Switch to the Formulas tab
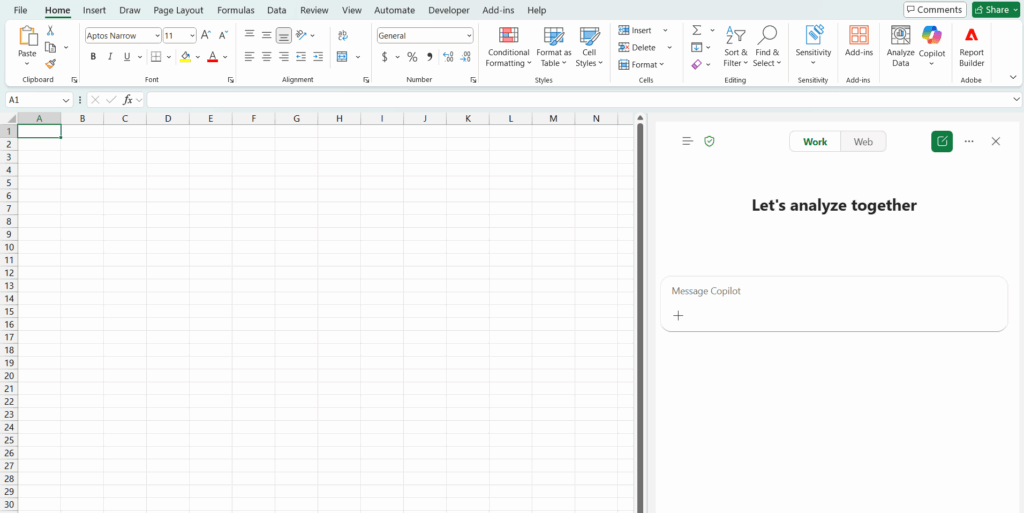This screenshot has height=513, width=1024. [236, 10]
